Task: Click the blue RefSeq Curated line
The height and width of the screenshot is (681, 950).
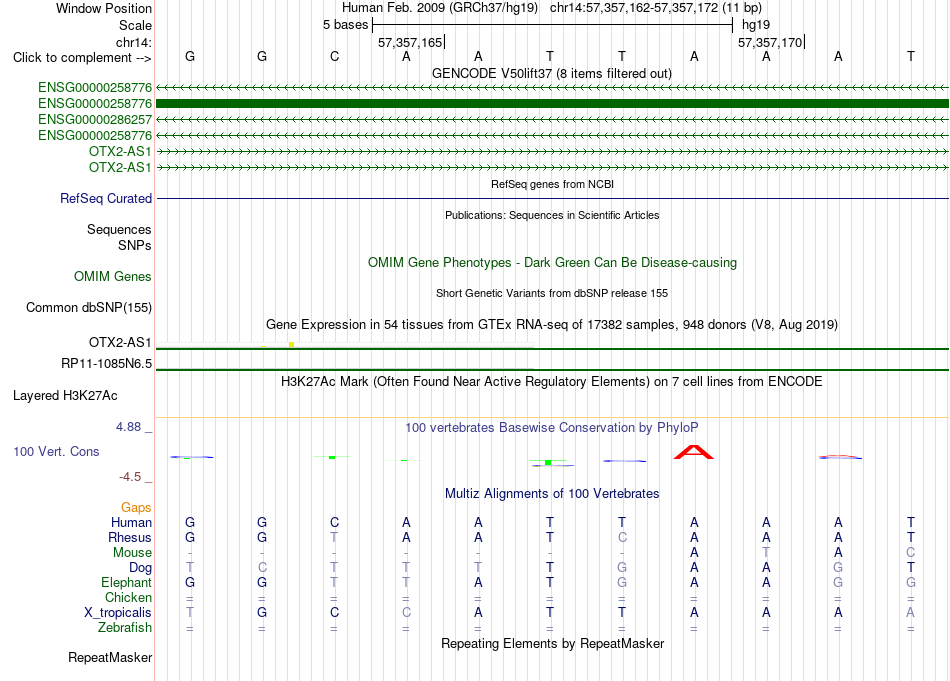Action: (x=552, y=198)
